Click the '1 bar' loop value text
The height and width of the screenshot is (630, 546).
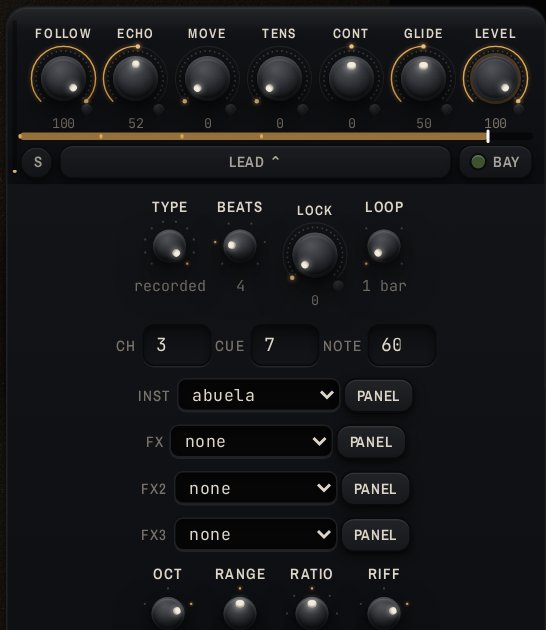point(384,286)
